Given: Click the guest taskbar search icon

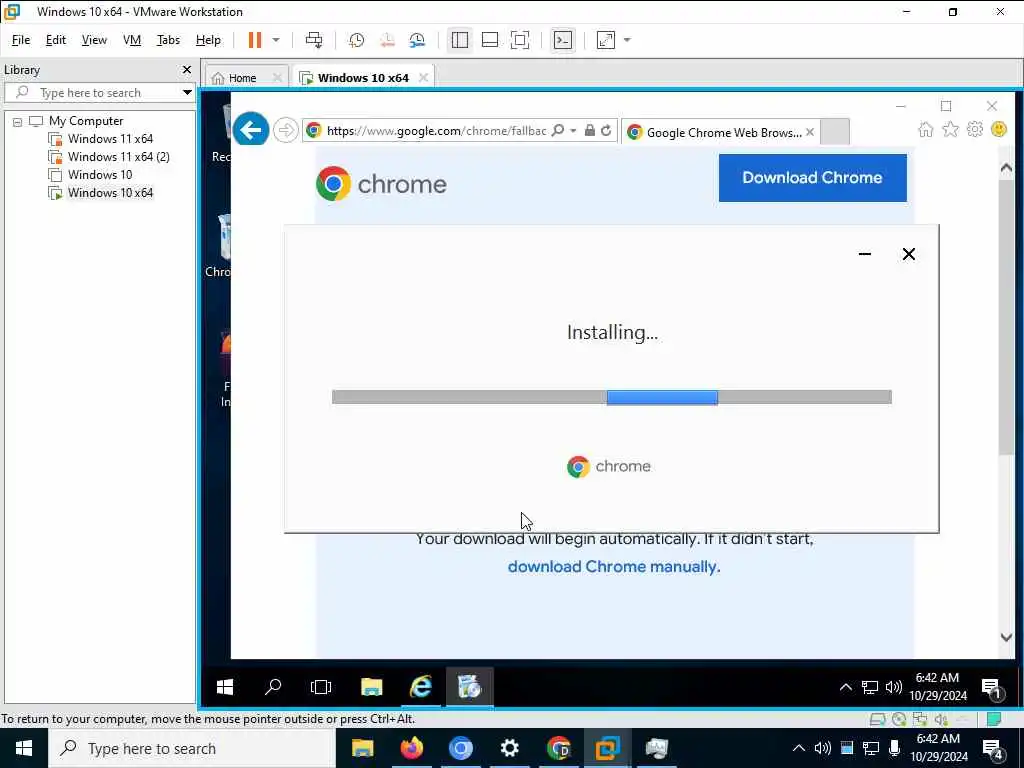Looking at the screenshot, I should pos(273,686).
